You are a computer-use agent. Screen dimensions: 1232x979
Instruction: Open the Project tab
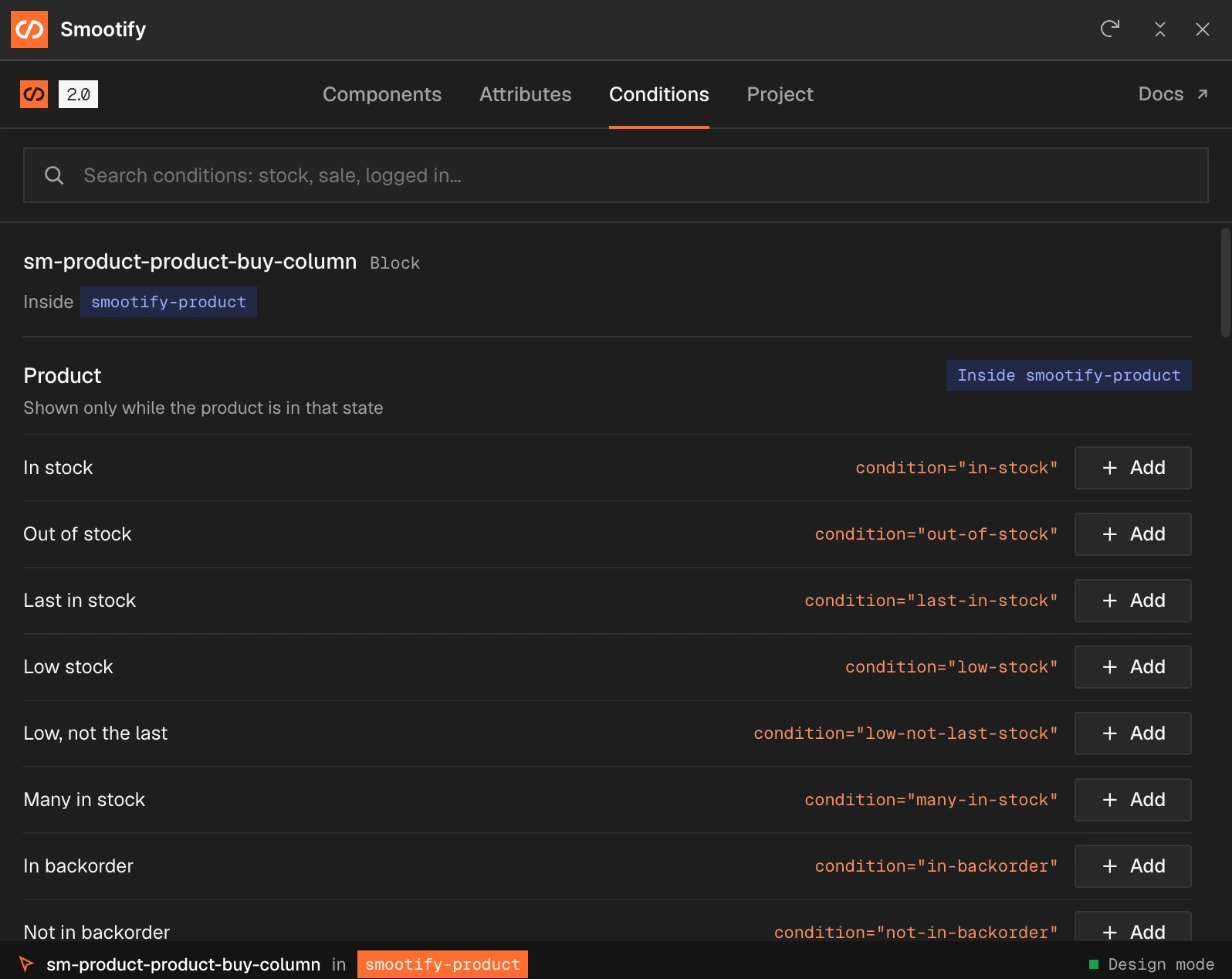coord(780,94)
